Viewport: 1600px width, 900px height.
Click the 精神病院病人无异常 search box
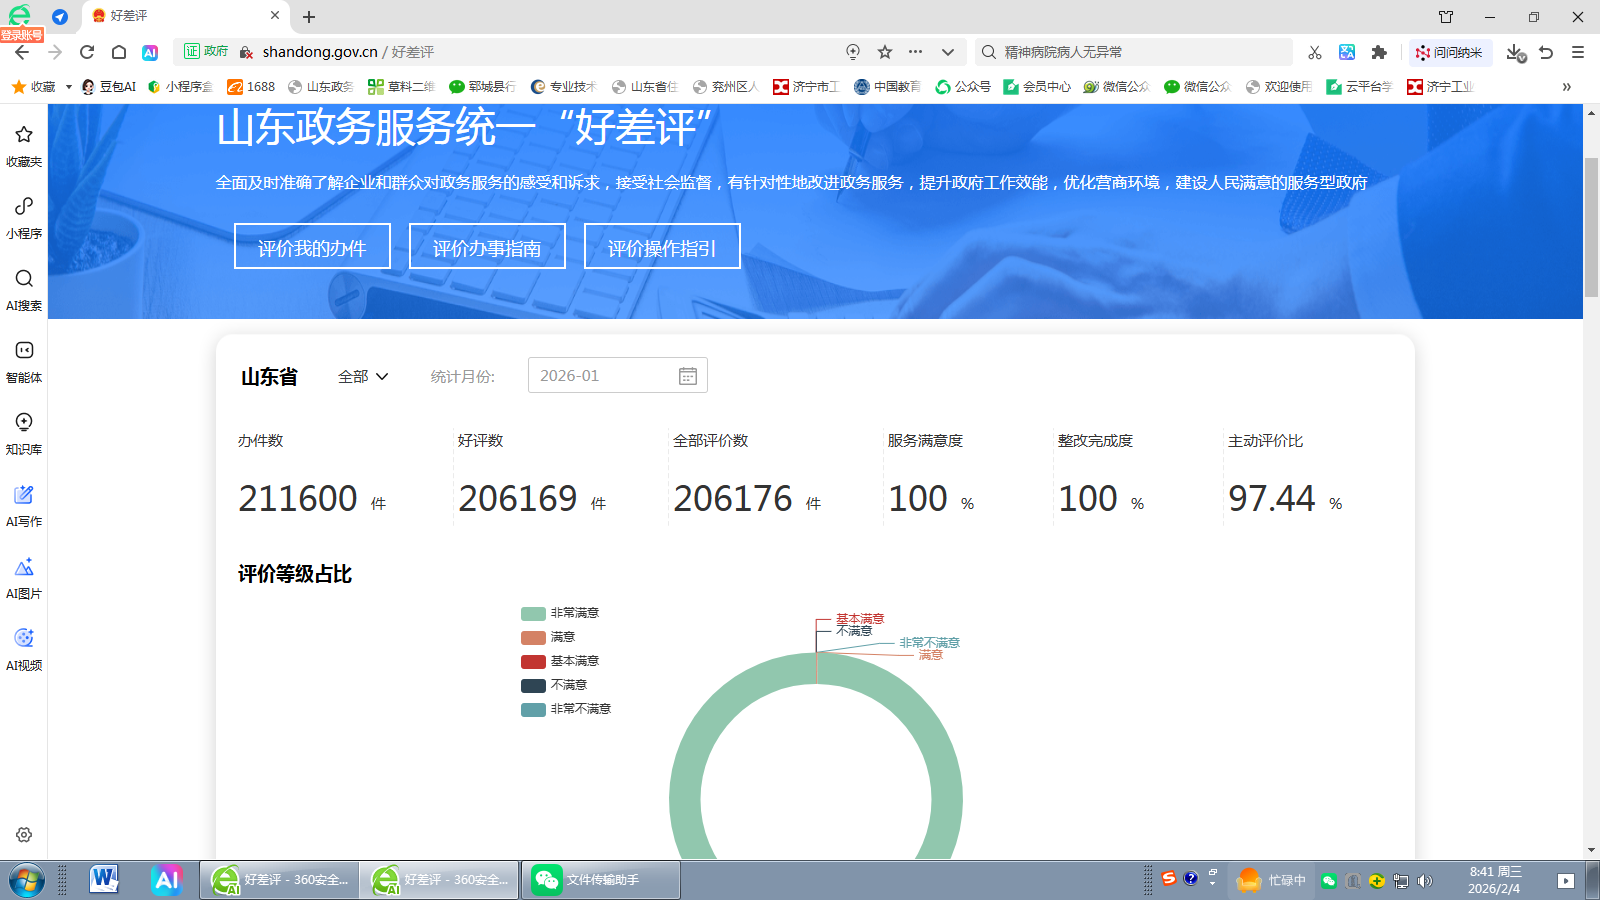click(1140, 52)
